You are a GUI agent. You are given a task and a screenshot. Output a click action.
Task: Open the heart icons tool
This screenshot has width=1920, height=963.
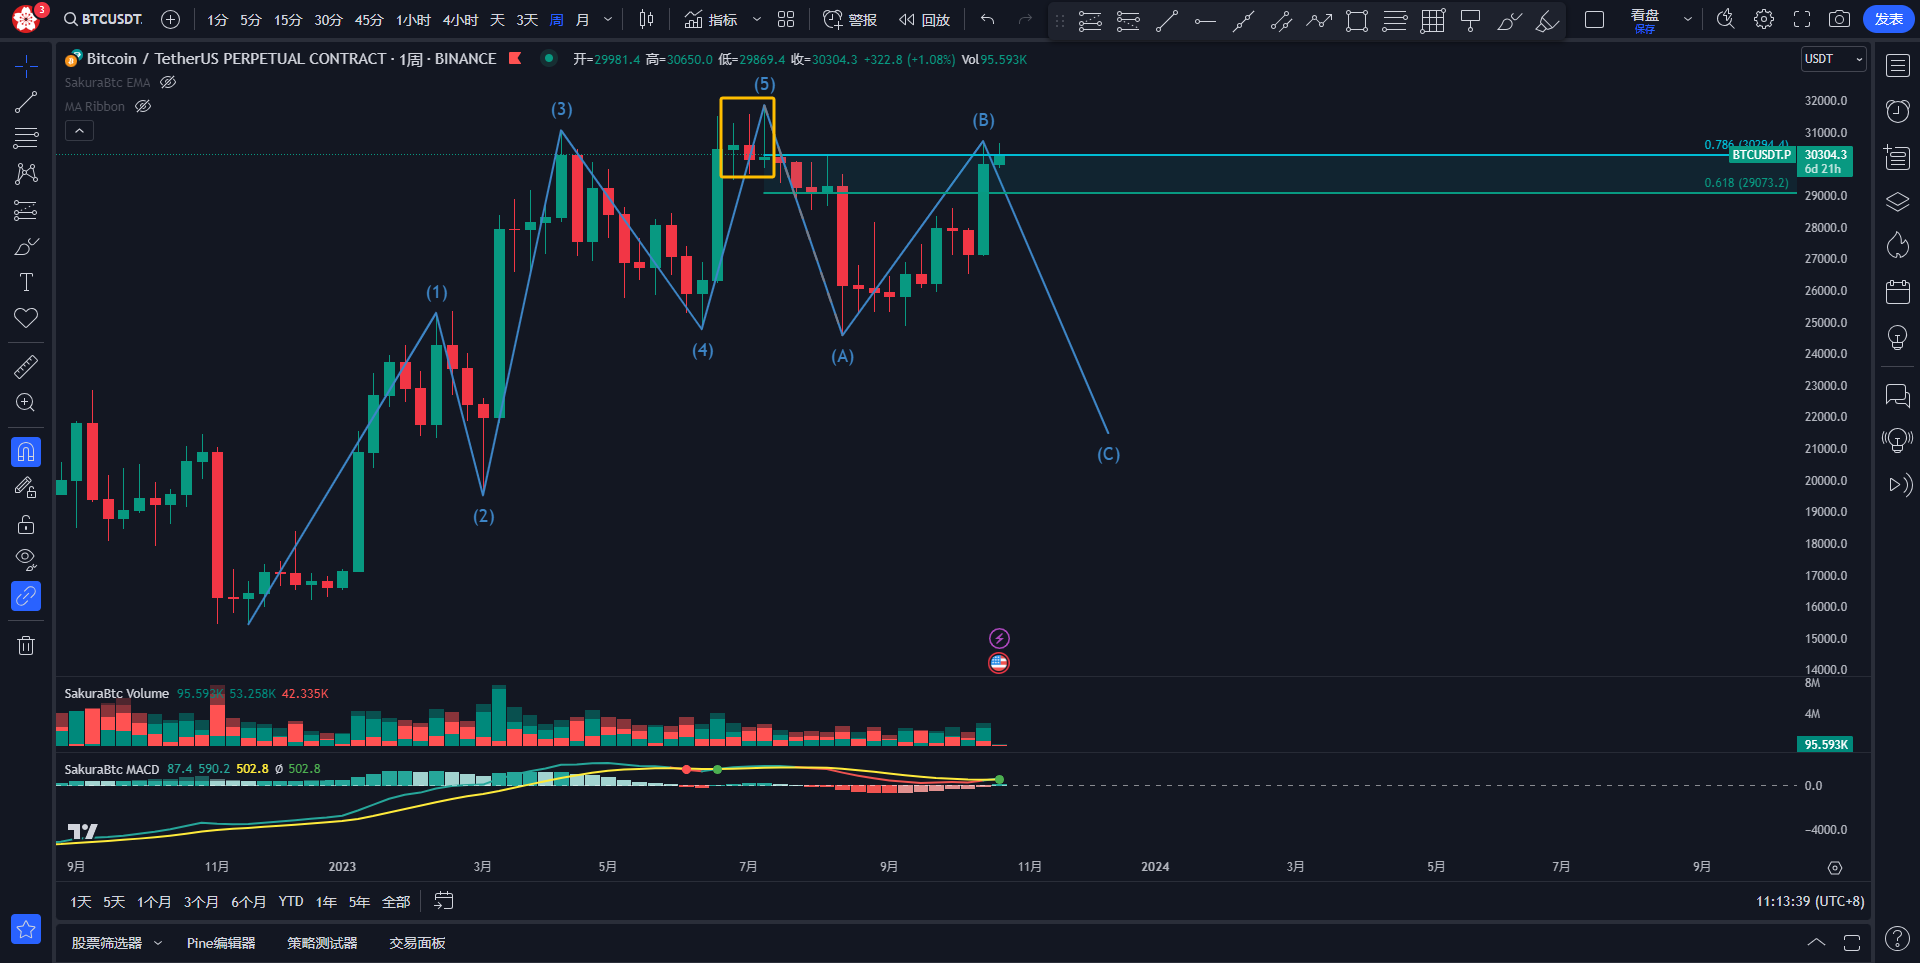(x=26, y=318)
